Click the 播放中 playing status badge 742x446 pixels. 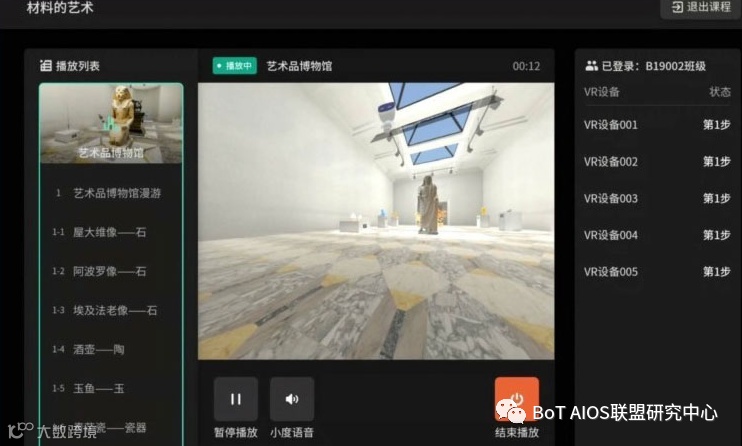point(235,66)
